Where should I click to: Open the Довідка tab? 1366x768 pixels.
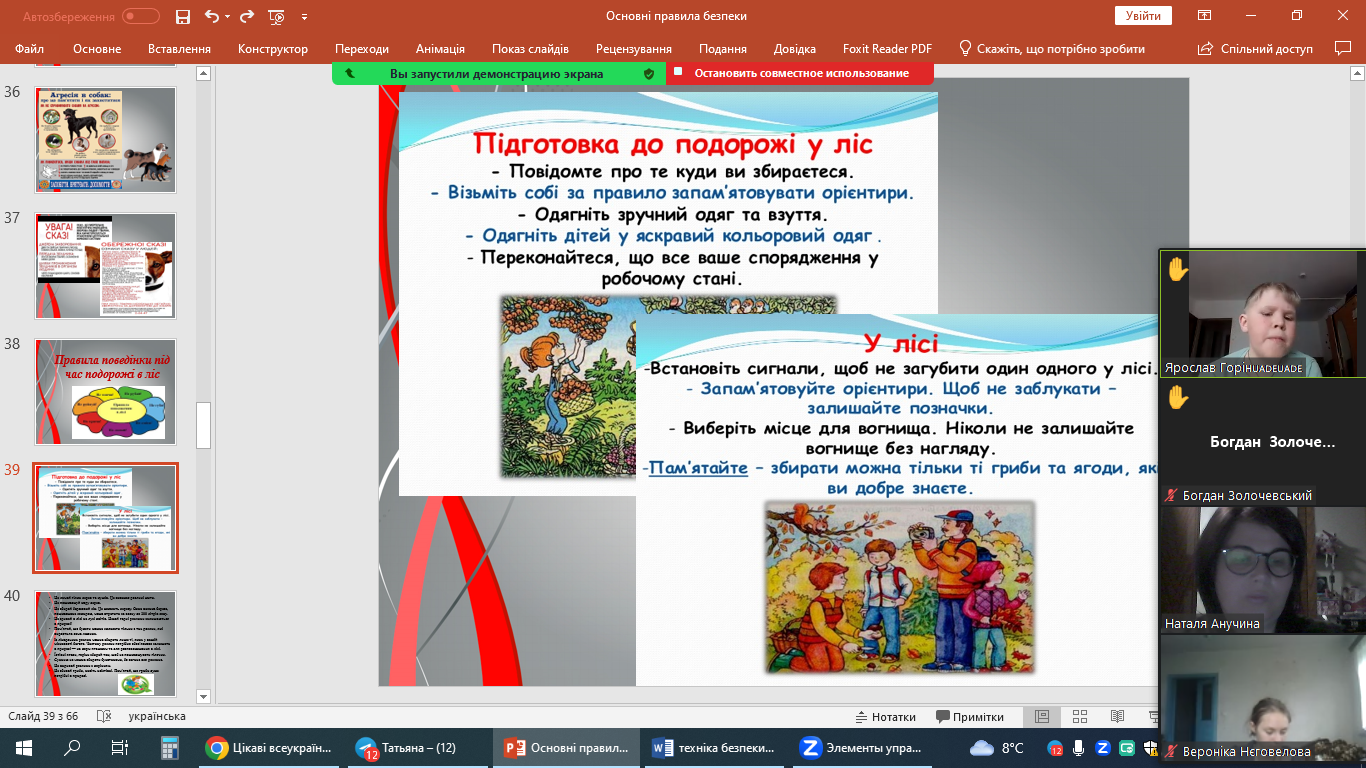[795, 49]
